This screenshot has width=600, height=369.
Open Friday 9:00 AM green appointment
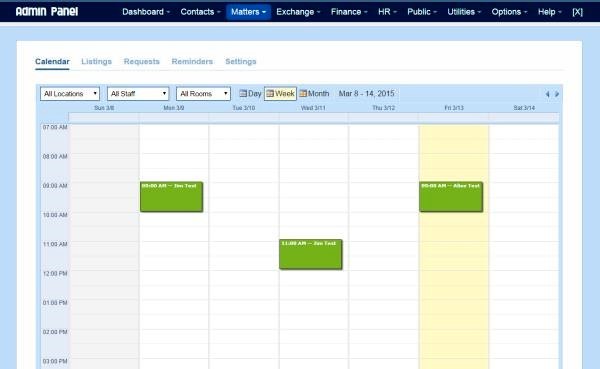pos(451,197)
